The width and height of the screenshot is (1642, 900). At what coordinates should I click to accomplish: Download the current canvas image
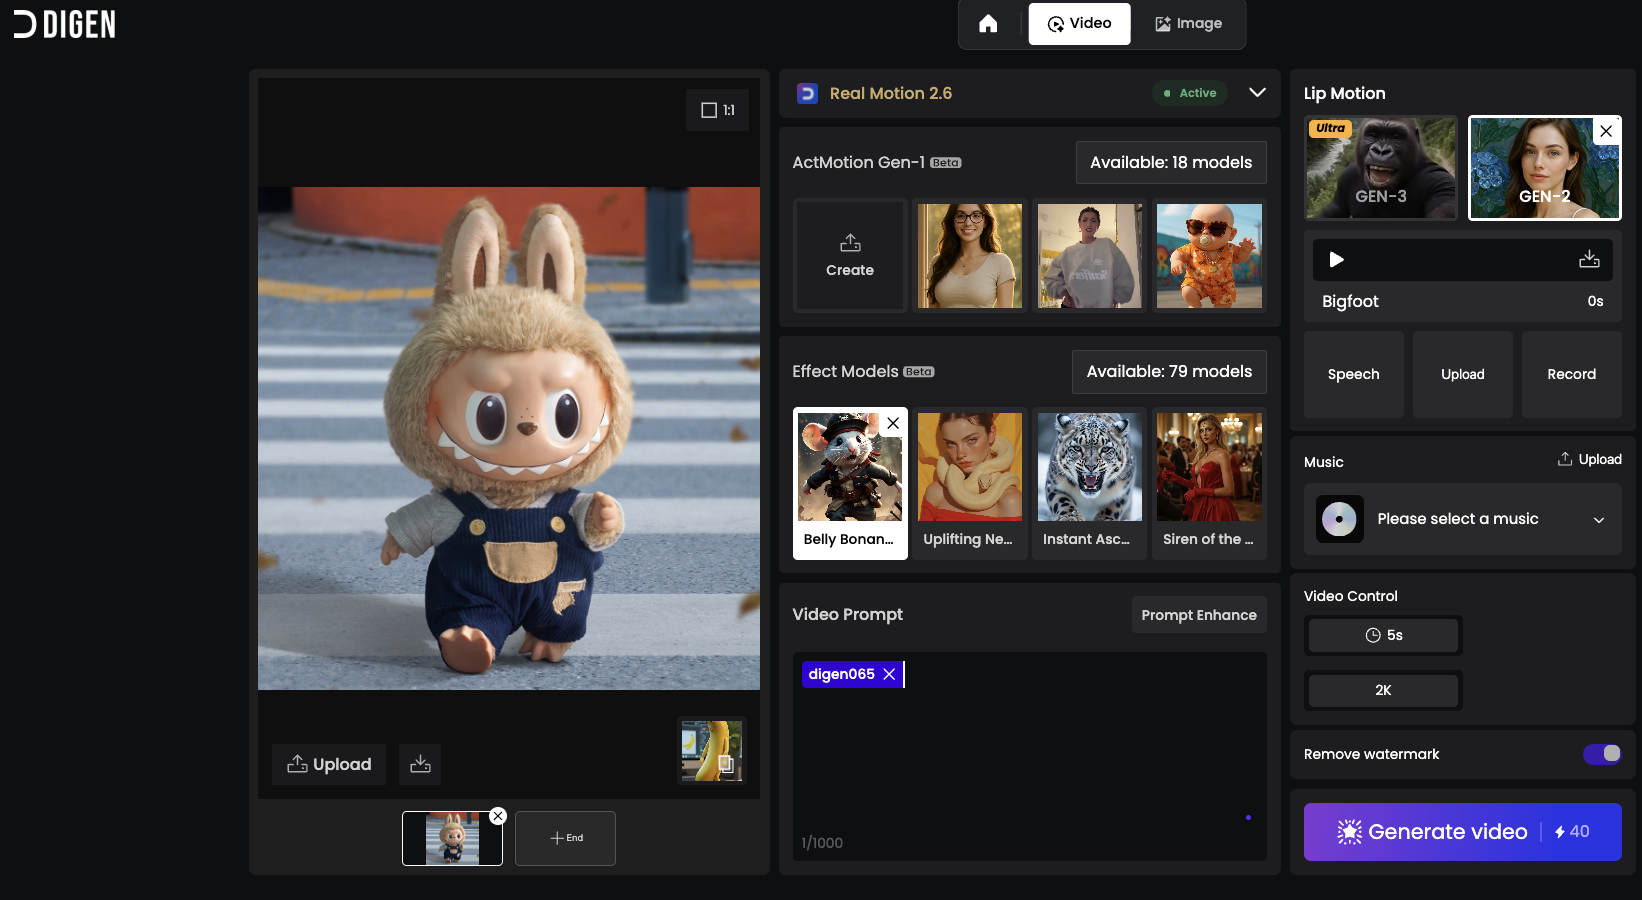pos(420,764)
